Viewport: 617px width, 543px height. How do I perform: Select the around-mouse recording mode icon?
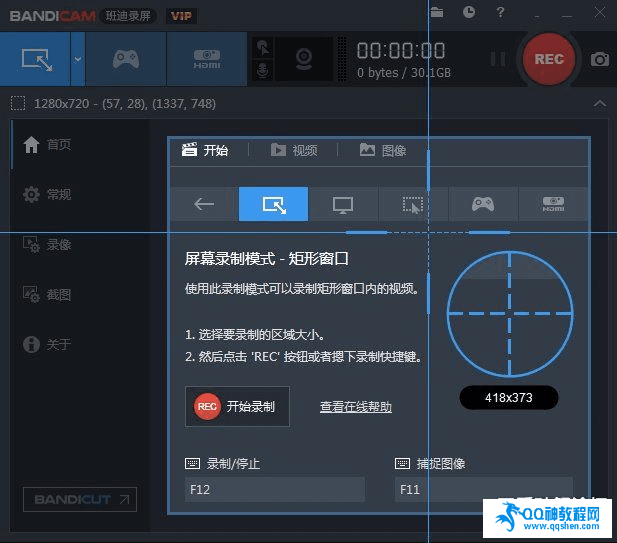413,204
